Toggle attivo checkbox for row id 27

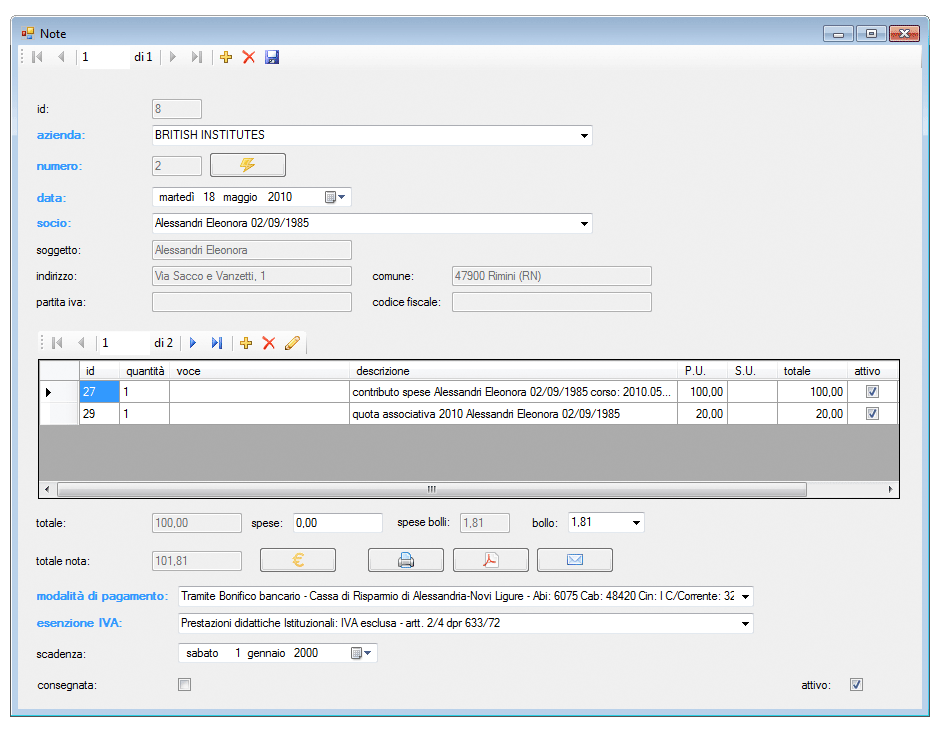tap(872, 392)
